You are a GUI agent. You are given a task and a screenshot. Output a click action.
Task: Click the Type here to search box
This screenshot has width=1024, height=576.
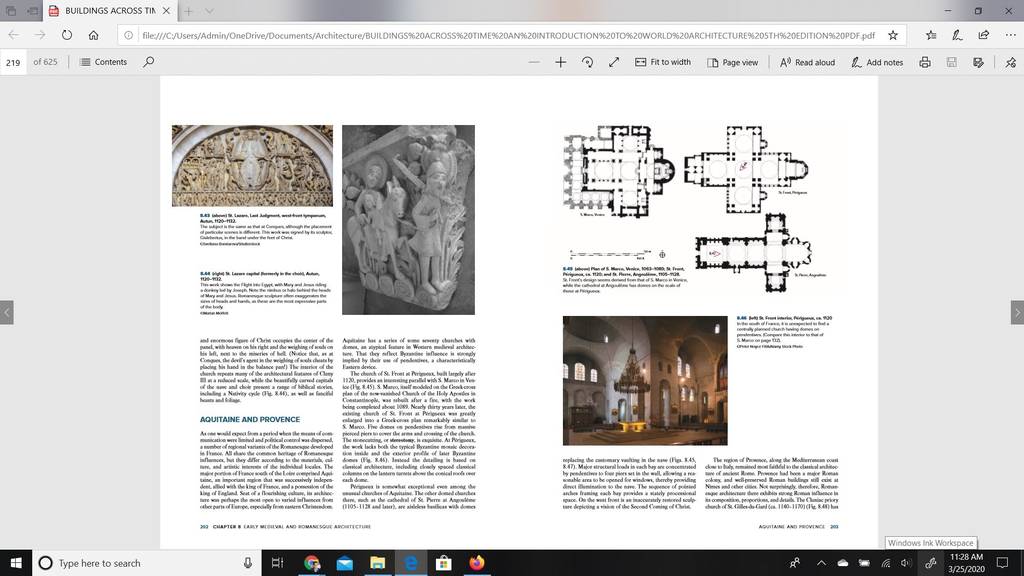pyautogui.click(x=146, y=563)
